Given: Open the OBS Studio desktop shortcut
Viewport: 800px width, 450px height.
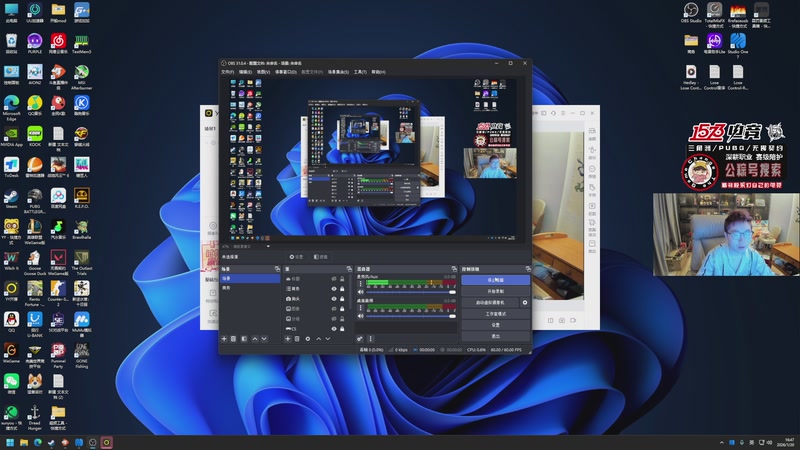Looking at the screenshot, I should coord(691,13).
